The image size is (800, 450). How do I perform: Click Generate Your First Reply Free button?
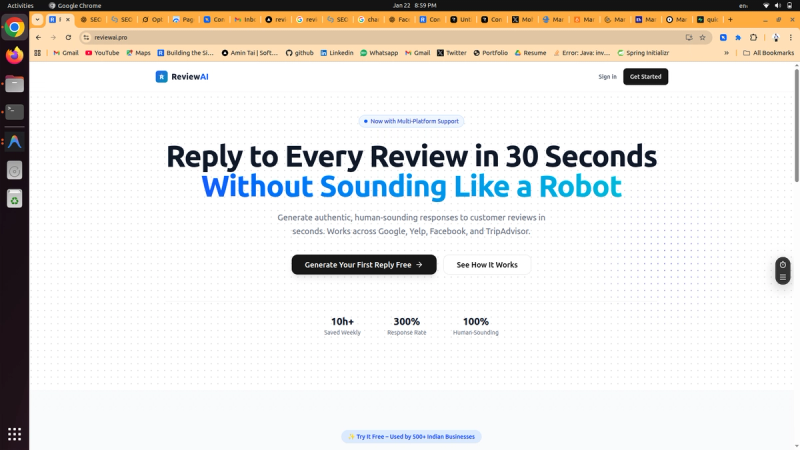point(364,265)
